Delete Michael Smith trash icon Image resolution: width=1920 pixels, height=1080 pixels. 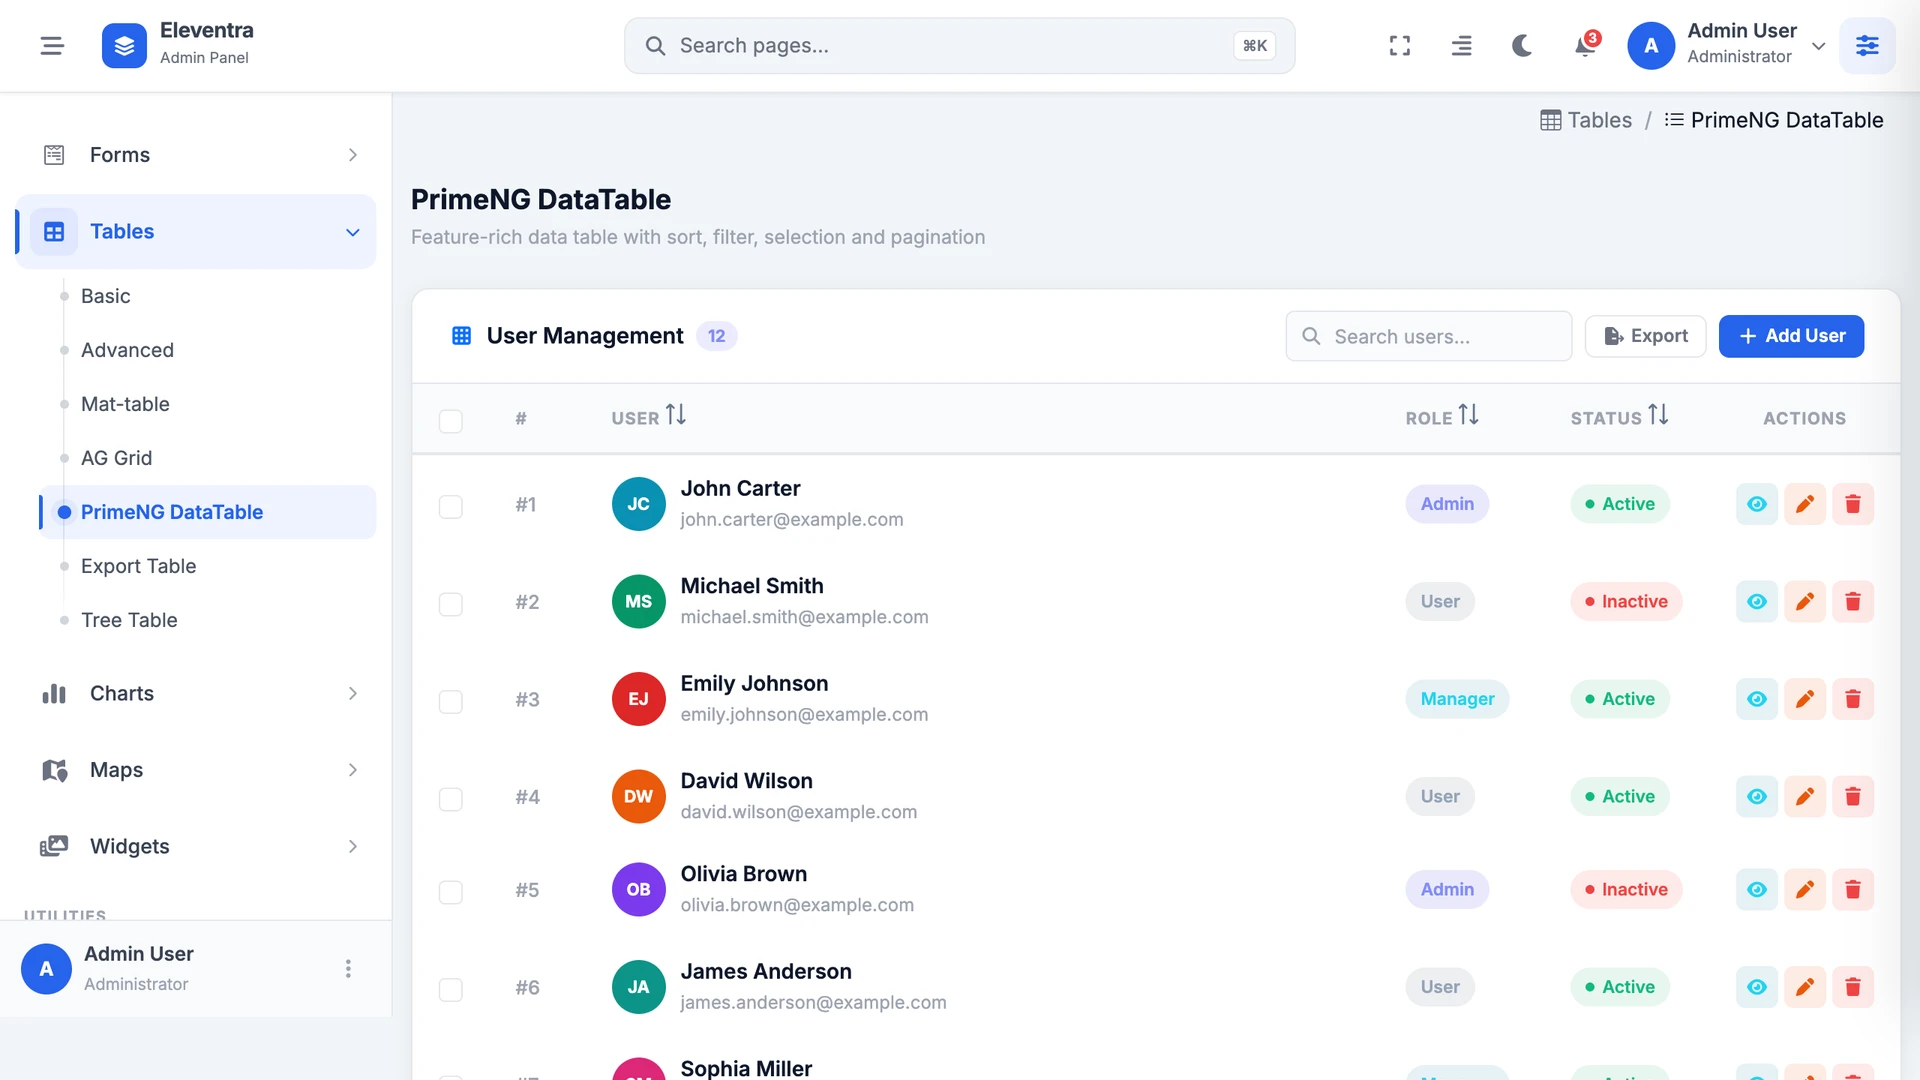pyautogui.click(x=1853, y=602)
